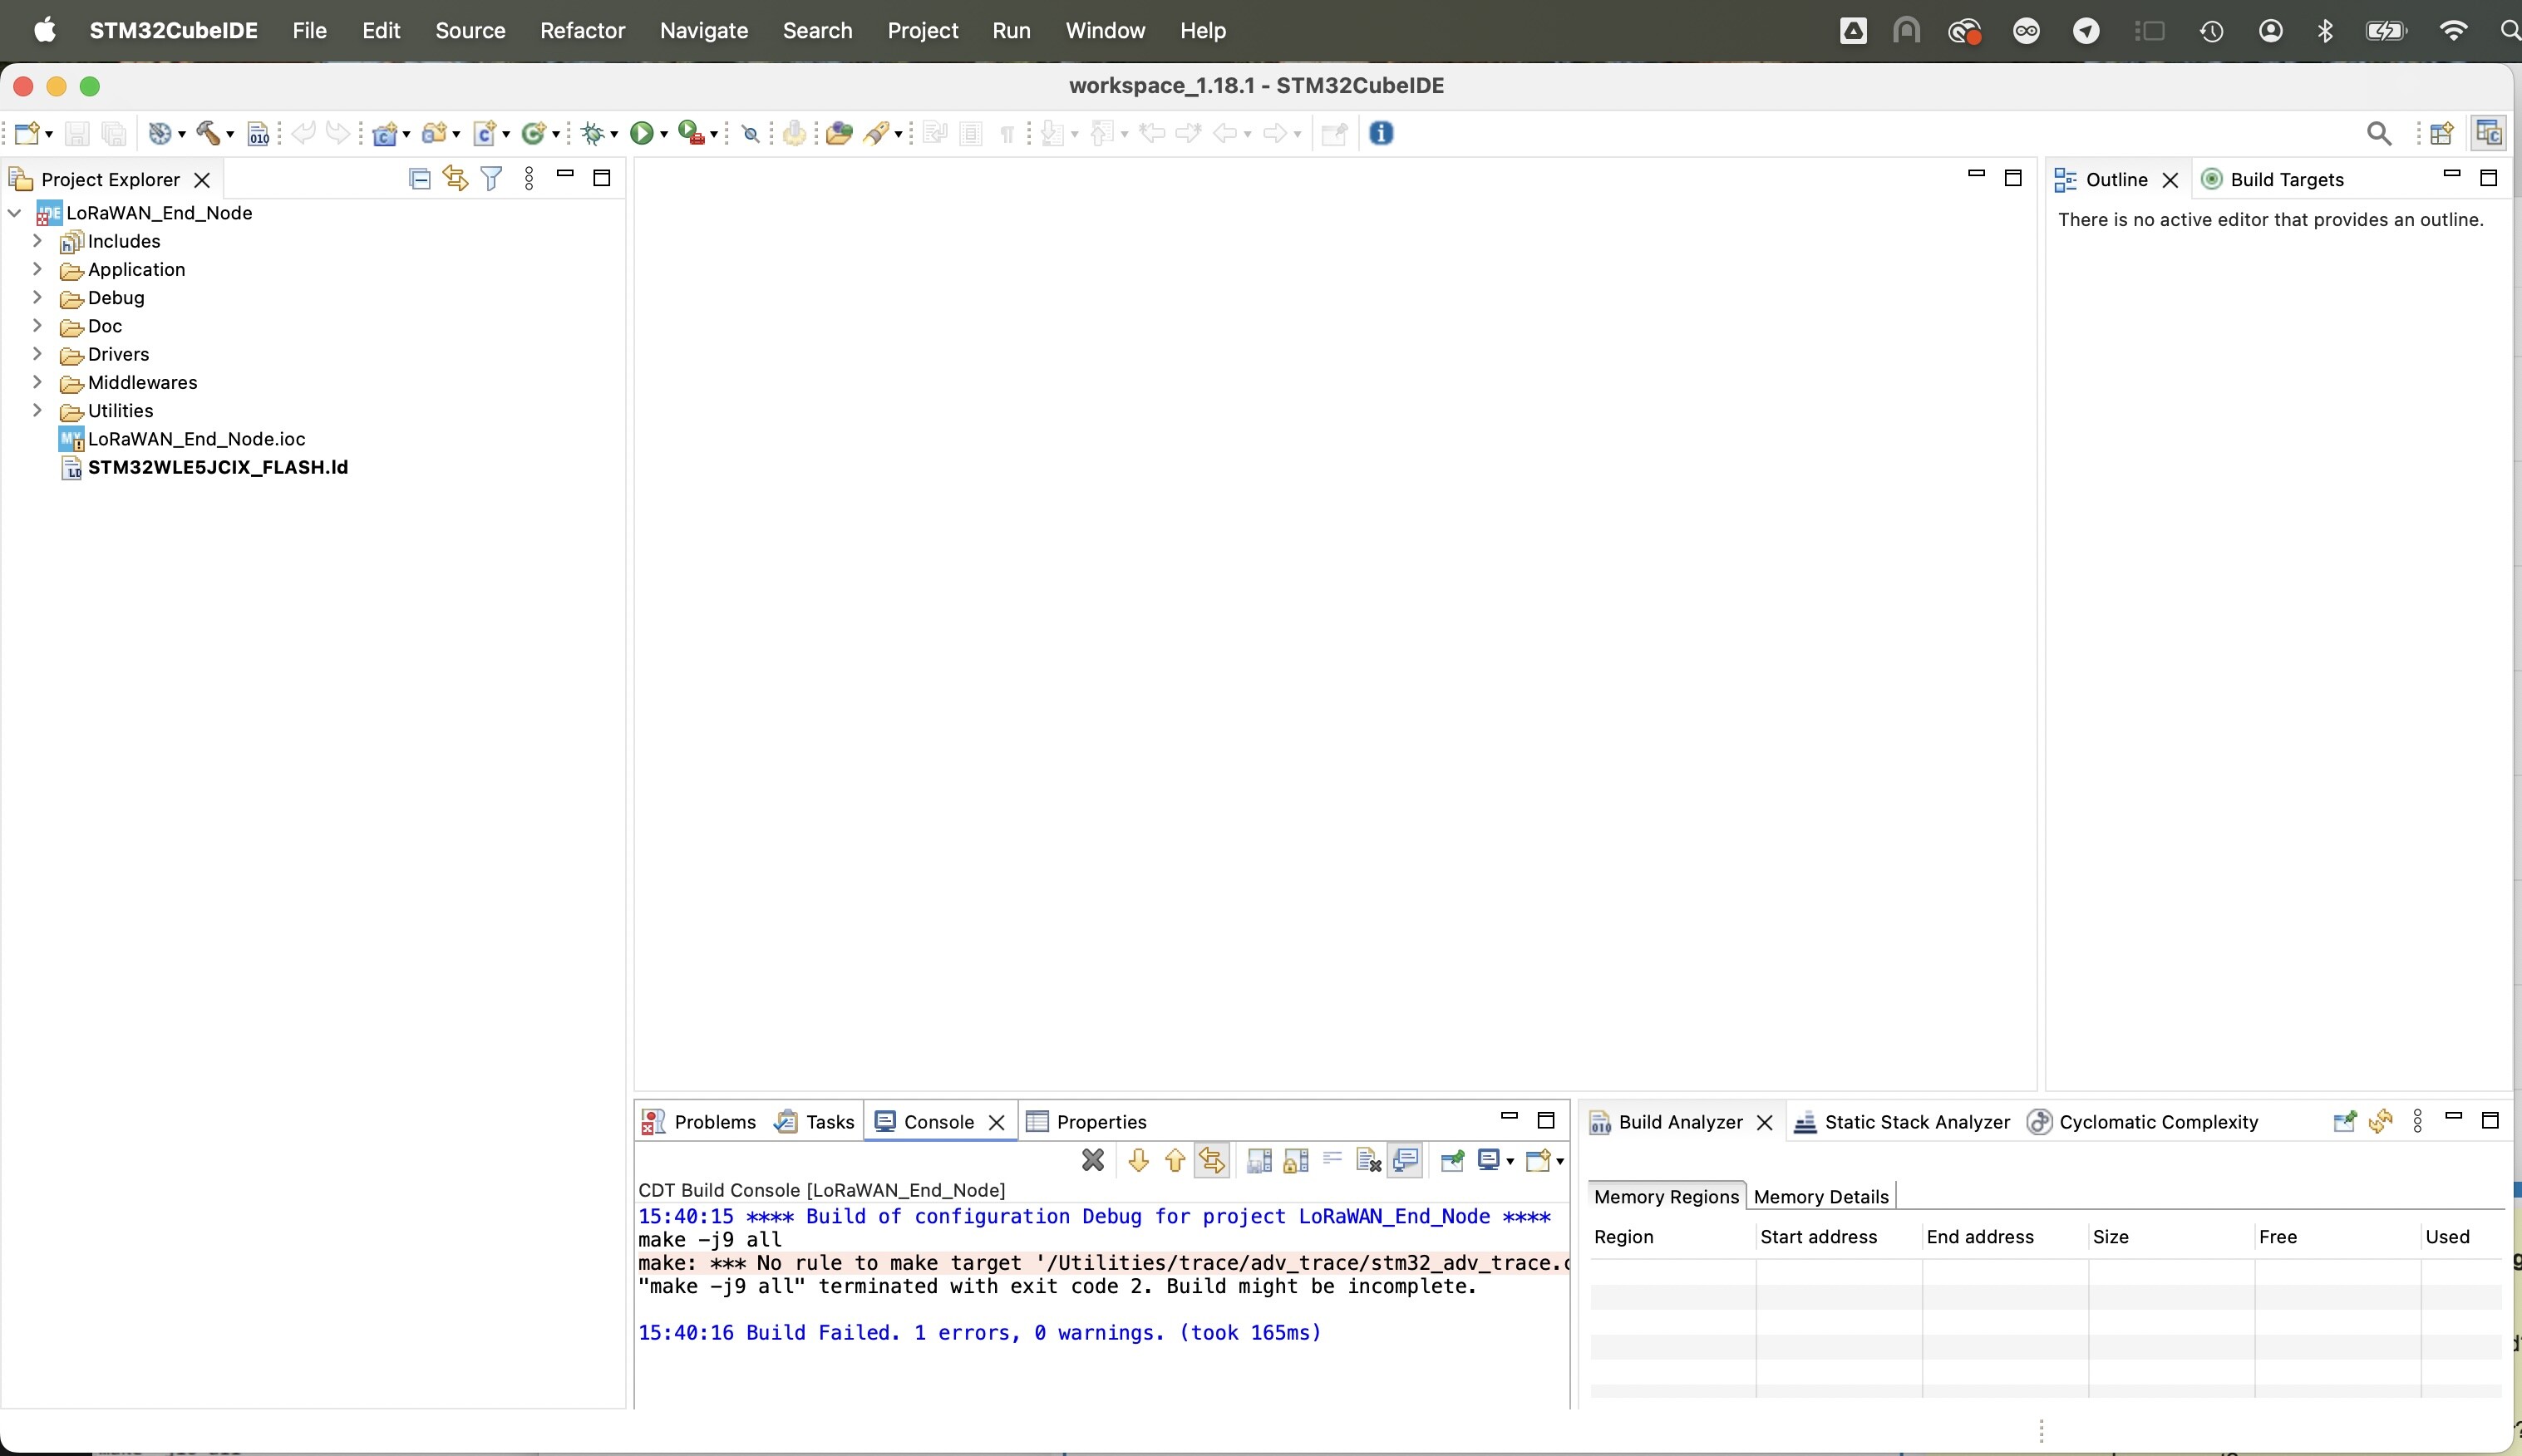The width and height of the screenshot is (2522, 1456).
Task: Select LoRaWAN_End_Node.ioc file
Action: pyautogui.click(x=182, y=439)
